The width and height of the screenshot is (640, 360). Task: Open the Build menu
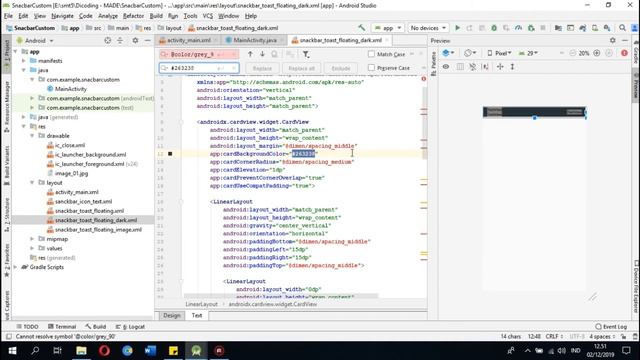pyautogui.click(x=156, y=16)
